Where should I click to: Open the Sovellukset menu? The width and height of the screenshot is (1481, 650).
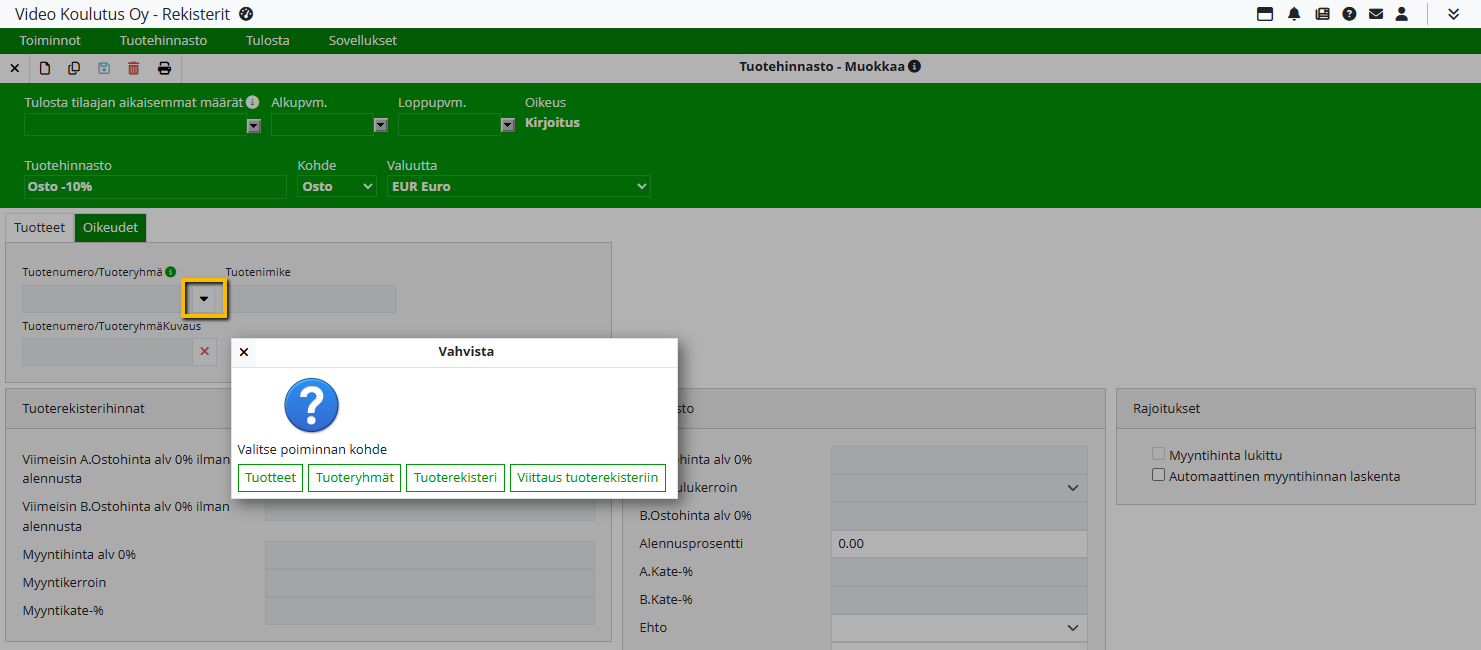pos(362,41)
